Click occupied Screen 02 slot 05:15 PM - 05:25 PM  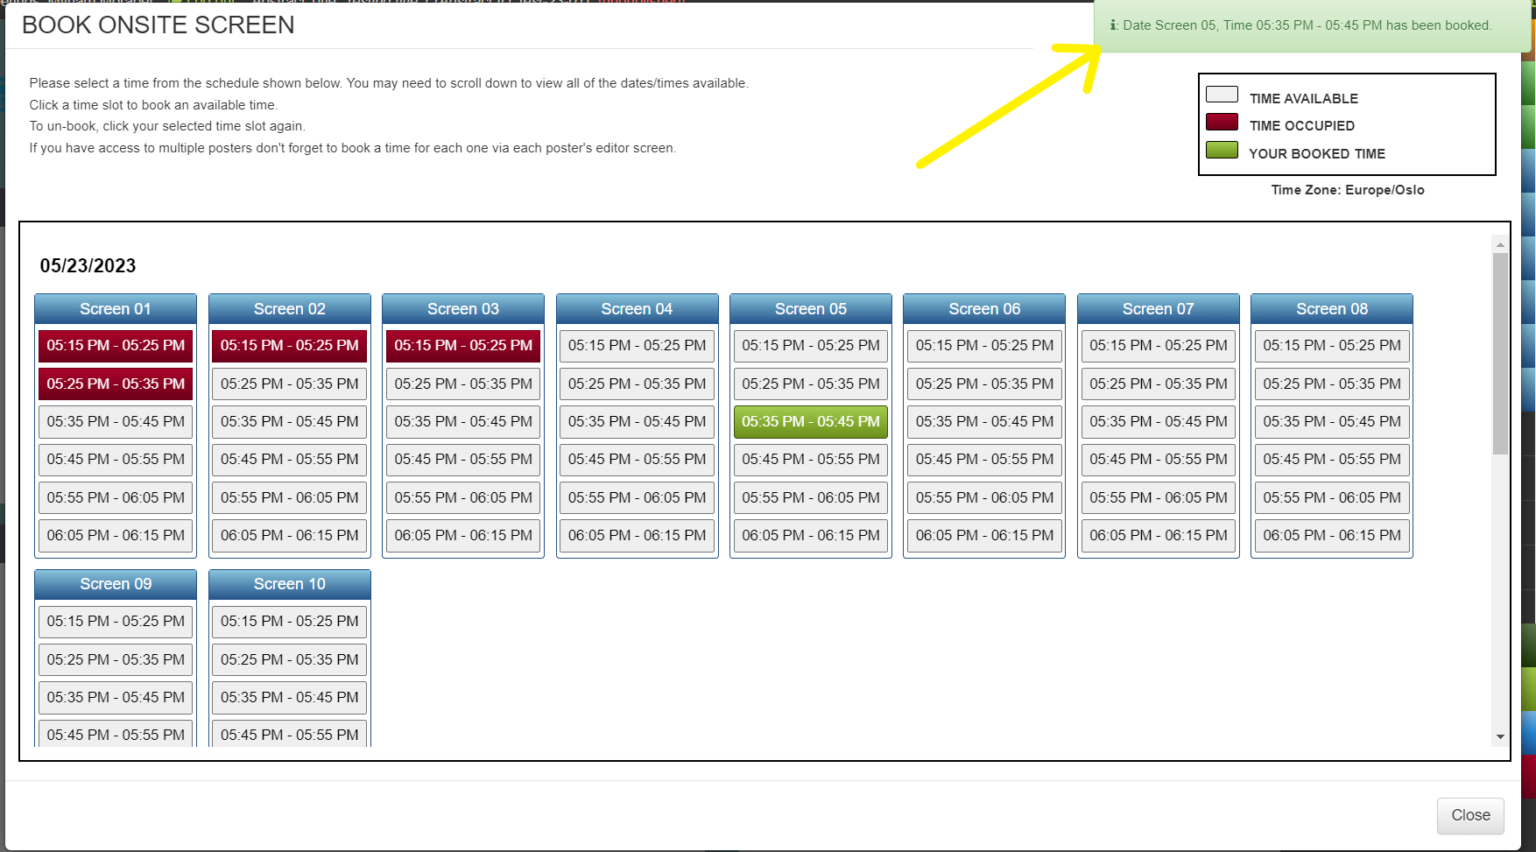pyautogui.click(x=289, y=345)
